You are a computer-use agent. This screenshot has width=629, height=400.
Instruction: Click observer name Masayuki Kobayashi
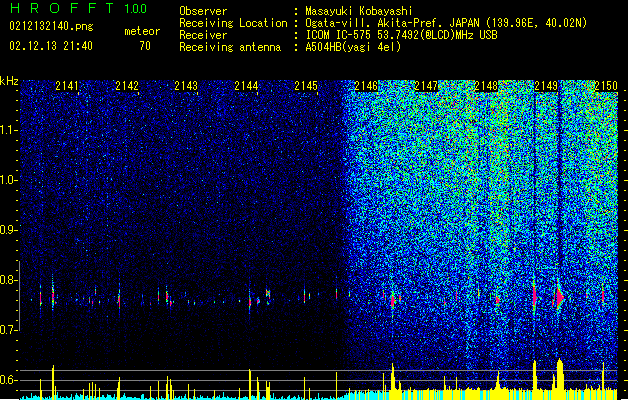click(x=359, y=11)
